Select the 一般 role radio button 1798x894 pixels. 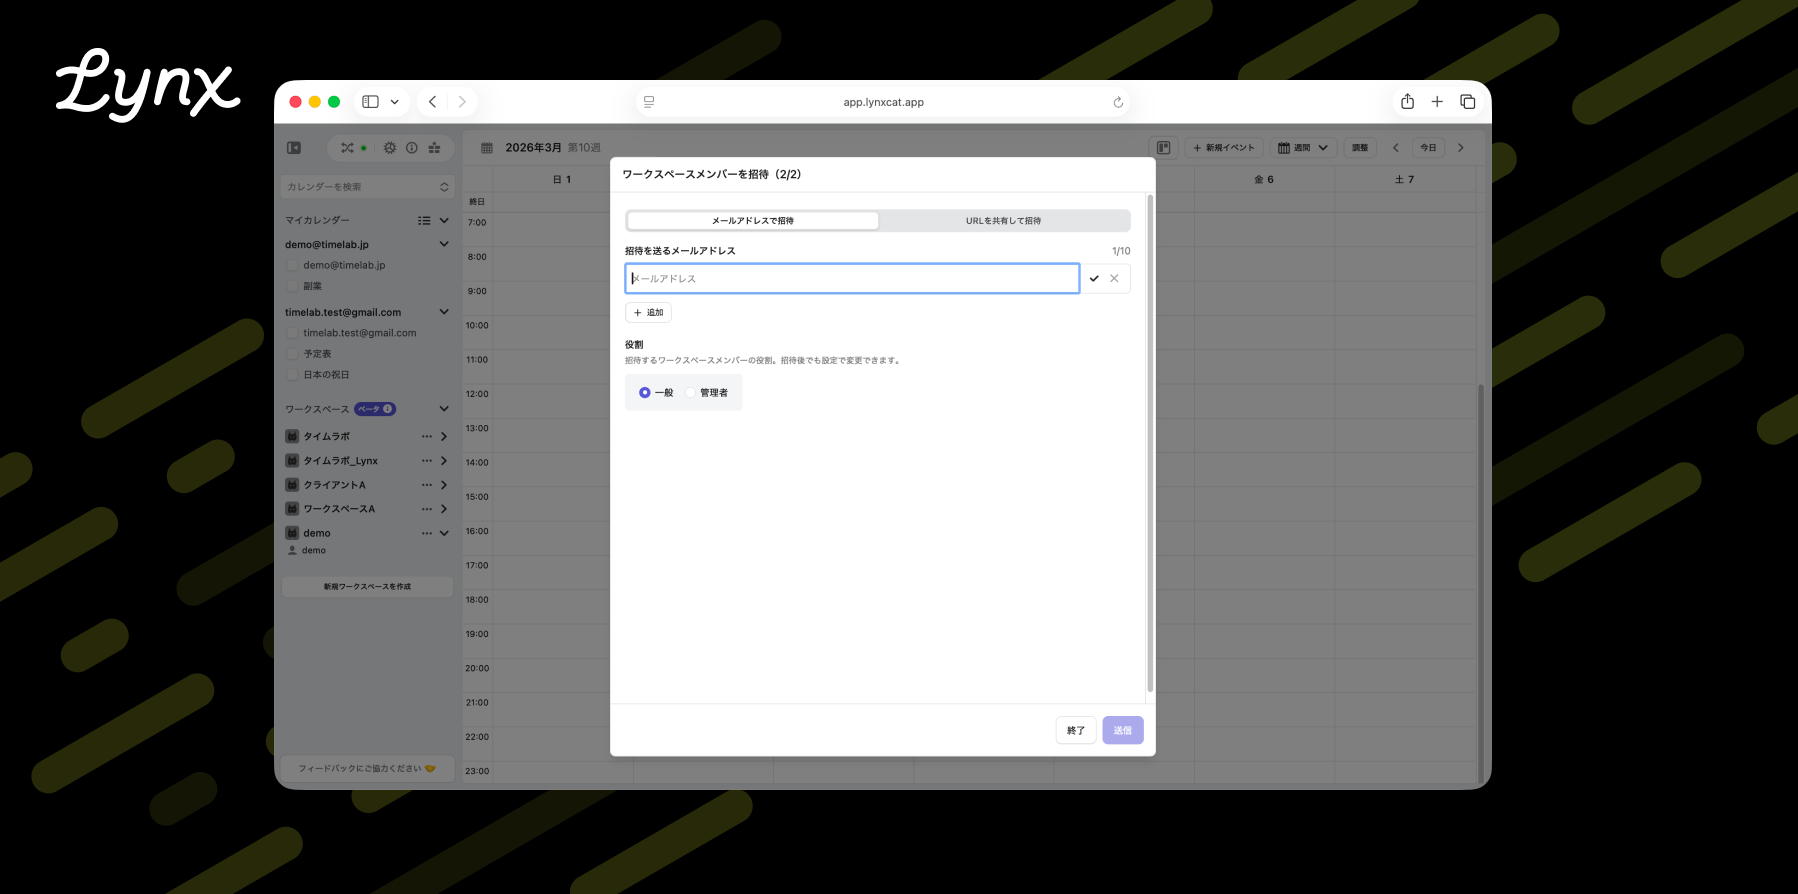(x=645, y=393)
